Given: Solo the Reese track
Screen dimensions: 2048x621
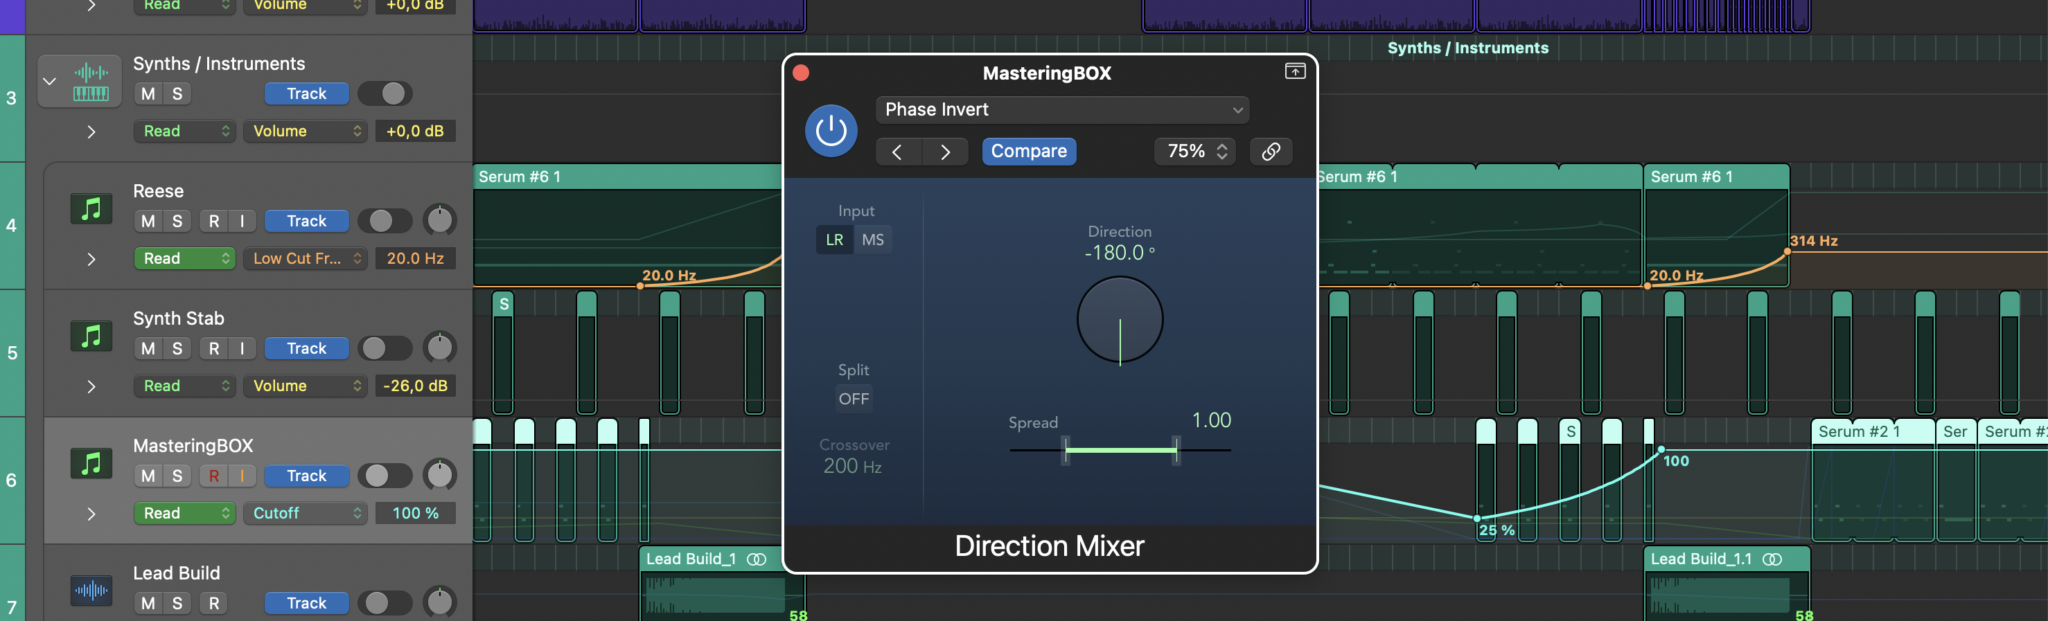Looking at the screenshot, I should (x=177, y=221).
